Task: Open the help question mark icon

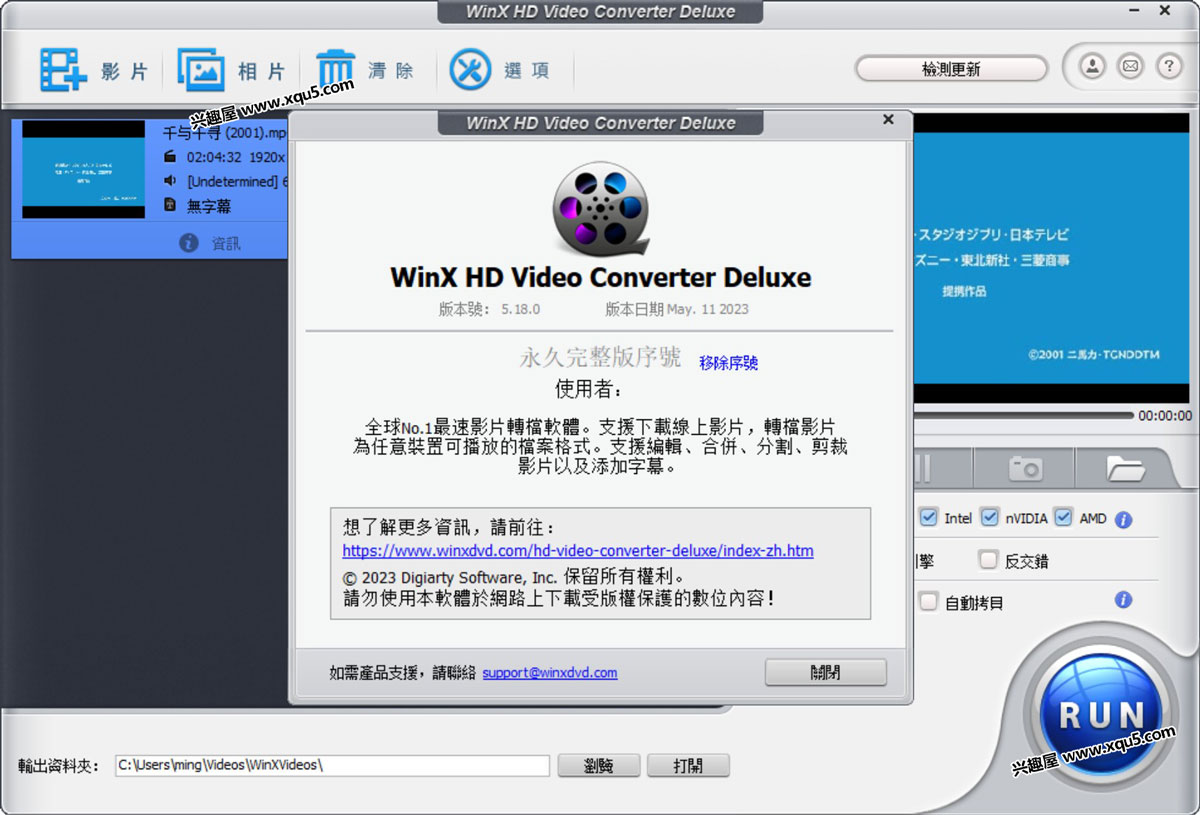Action: tap(1168, 67)
